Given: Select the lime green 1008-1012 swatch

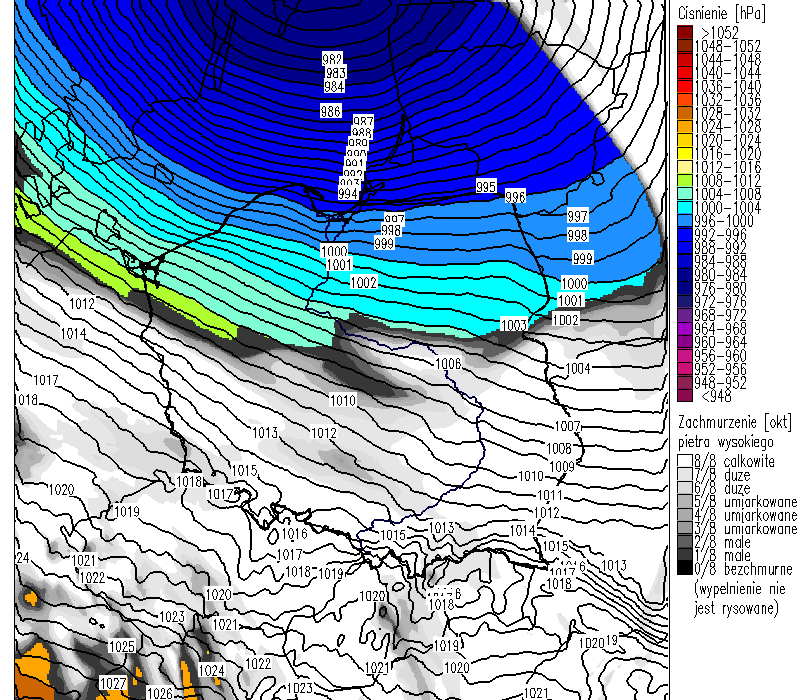Looking at the screenshot, I should (685, 180).
